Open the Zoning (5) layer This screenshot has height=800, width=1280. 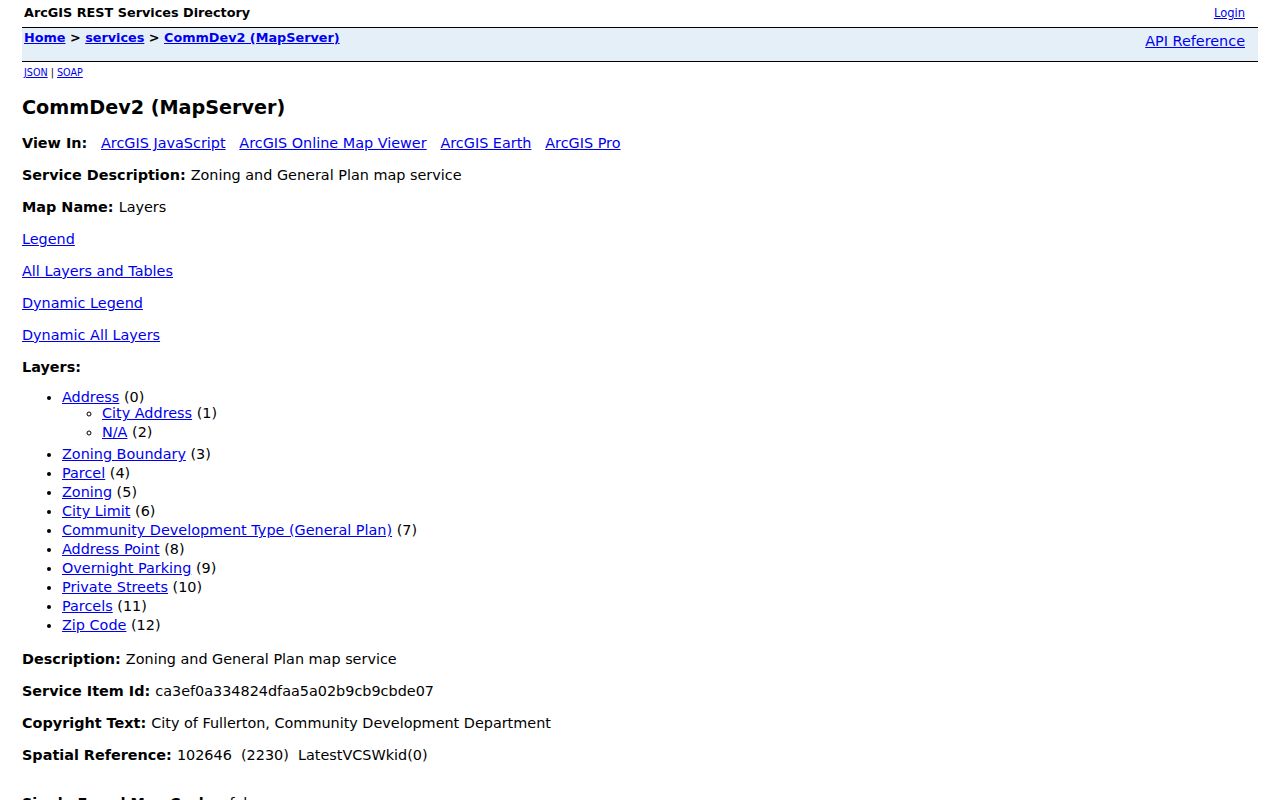coord(87,492)
